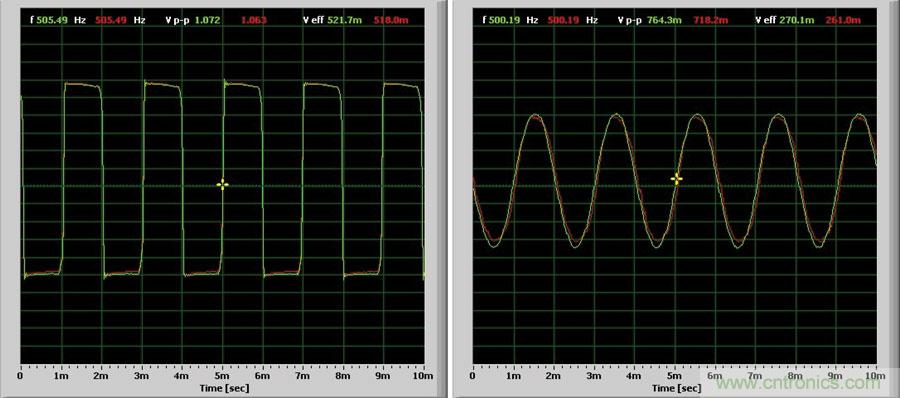The height and width of the screenshot is (398, 900).
Task: Open the www.cntronics.com watermark link
Action: point(800,381)
